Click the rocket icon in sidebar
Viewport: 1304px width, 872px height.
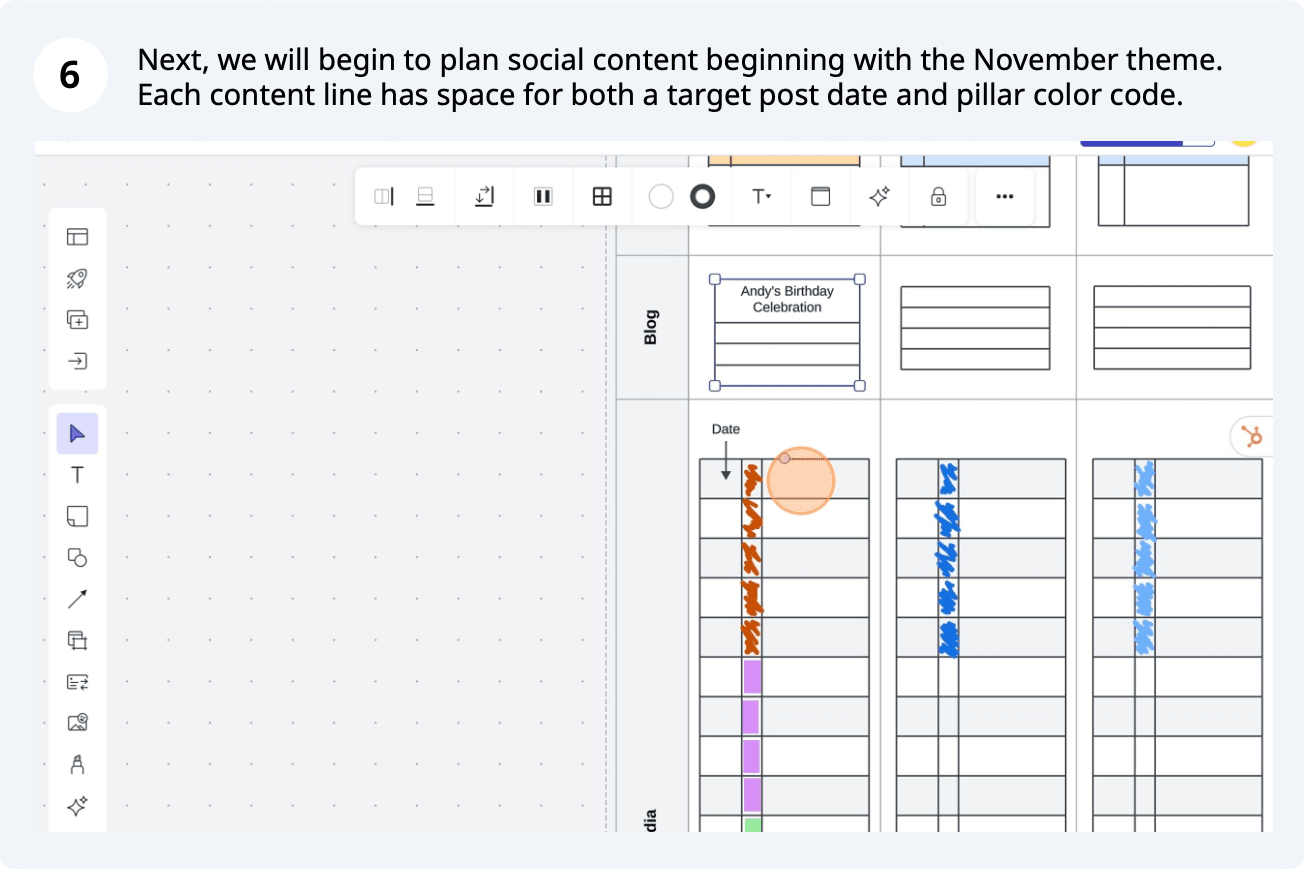[x=77, y=278]
